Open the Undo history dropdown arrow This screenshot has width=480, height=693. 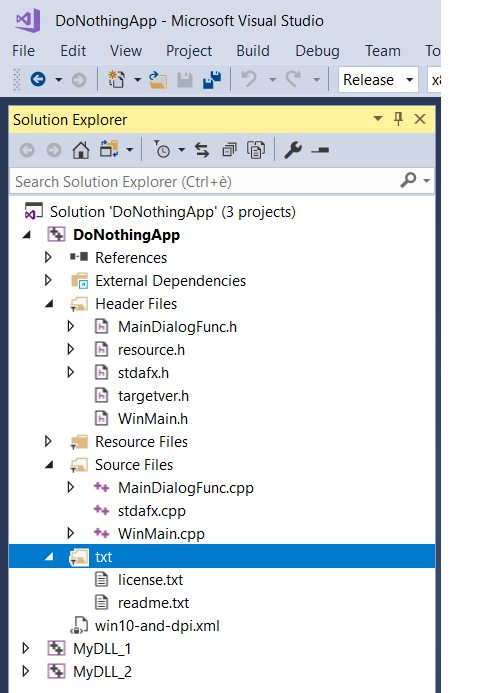click(x=272, y=80)
